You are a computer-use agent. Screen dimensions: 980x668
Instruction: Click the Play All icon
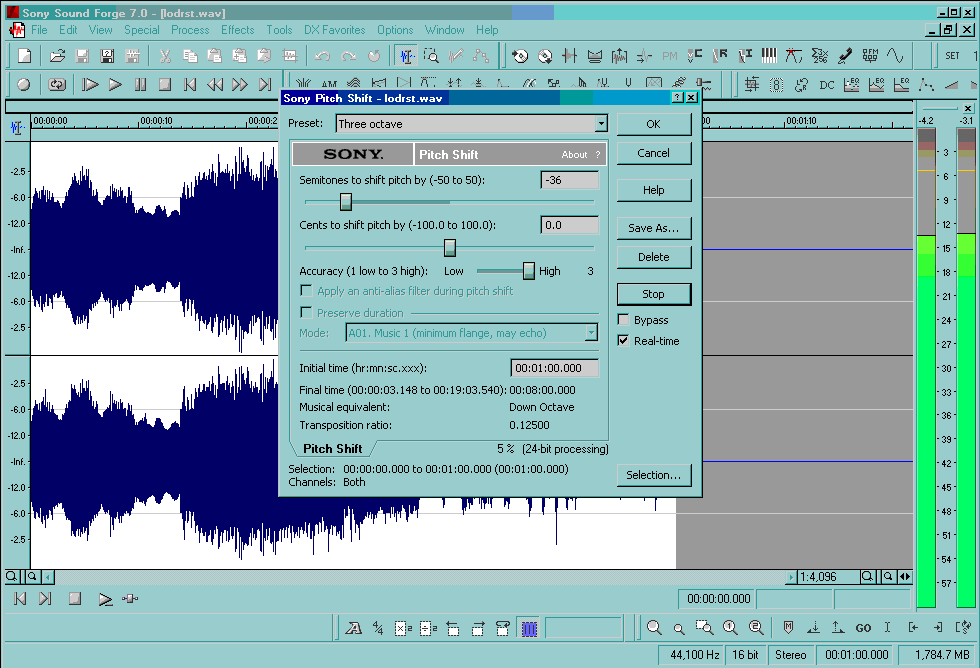90,84
